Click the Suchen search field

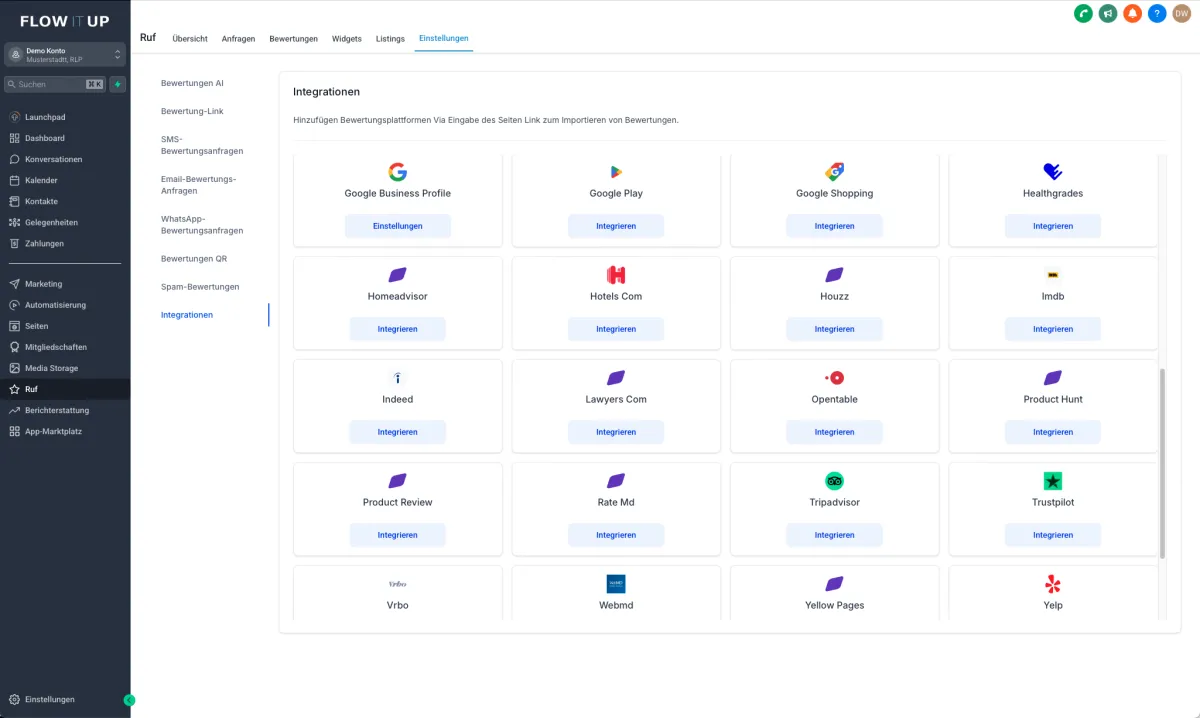click(55, 85)
